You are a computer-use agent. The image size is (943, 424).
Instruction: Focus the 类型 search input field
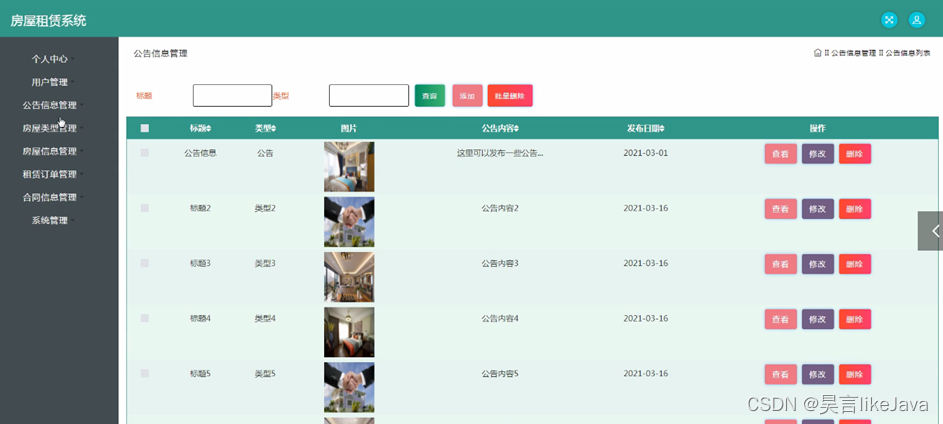[369, 96]
